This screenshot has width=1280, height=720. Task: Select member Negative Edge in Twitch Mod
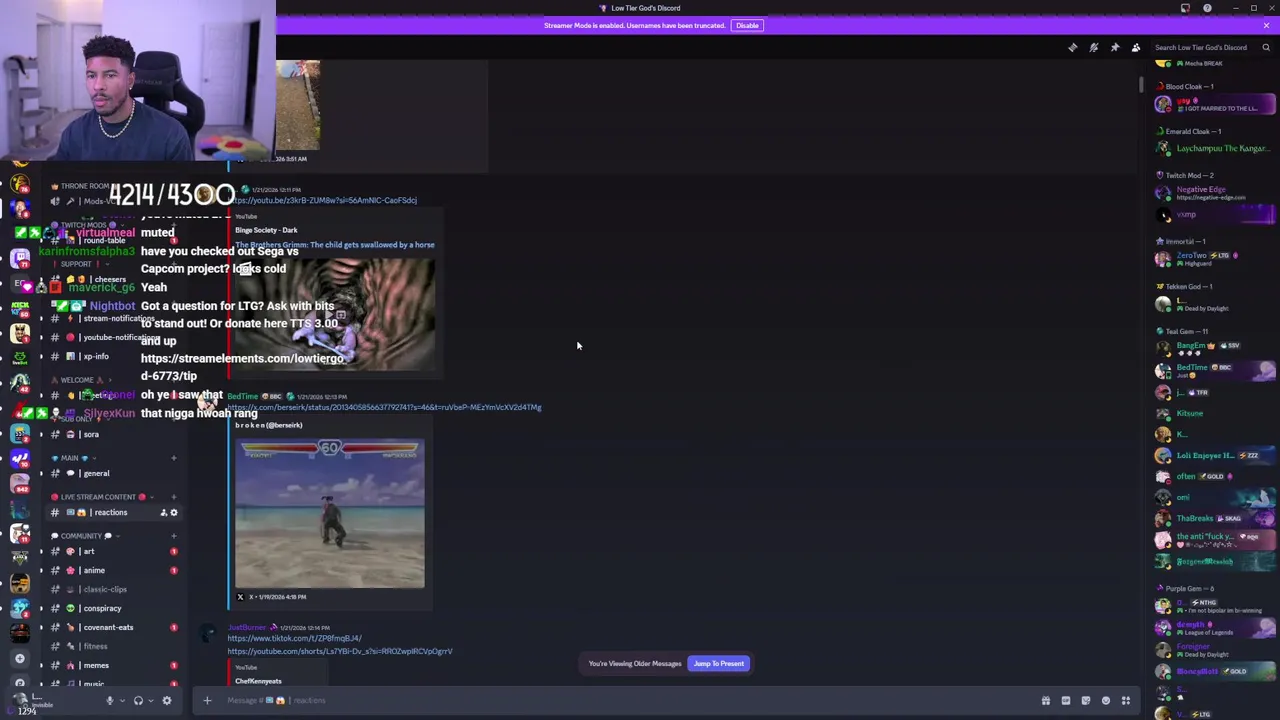coord(1212,192)
